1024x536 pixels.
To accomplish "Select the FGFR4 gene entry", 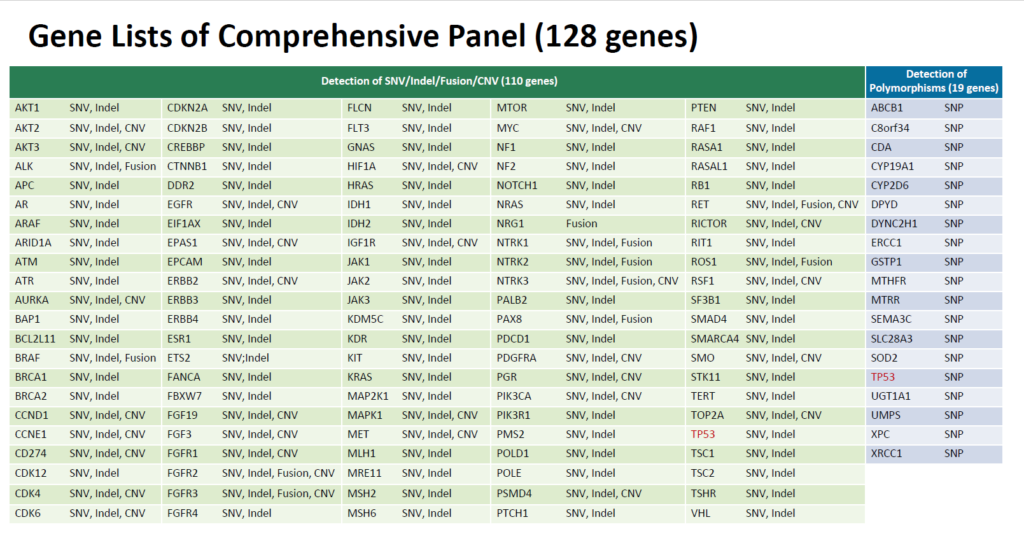I will point(183,513).
